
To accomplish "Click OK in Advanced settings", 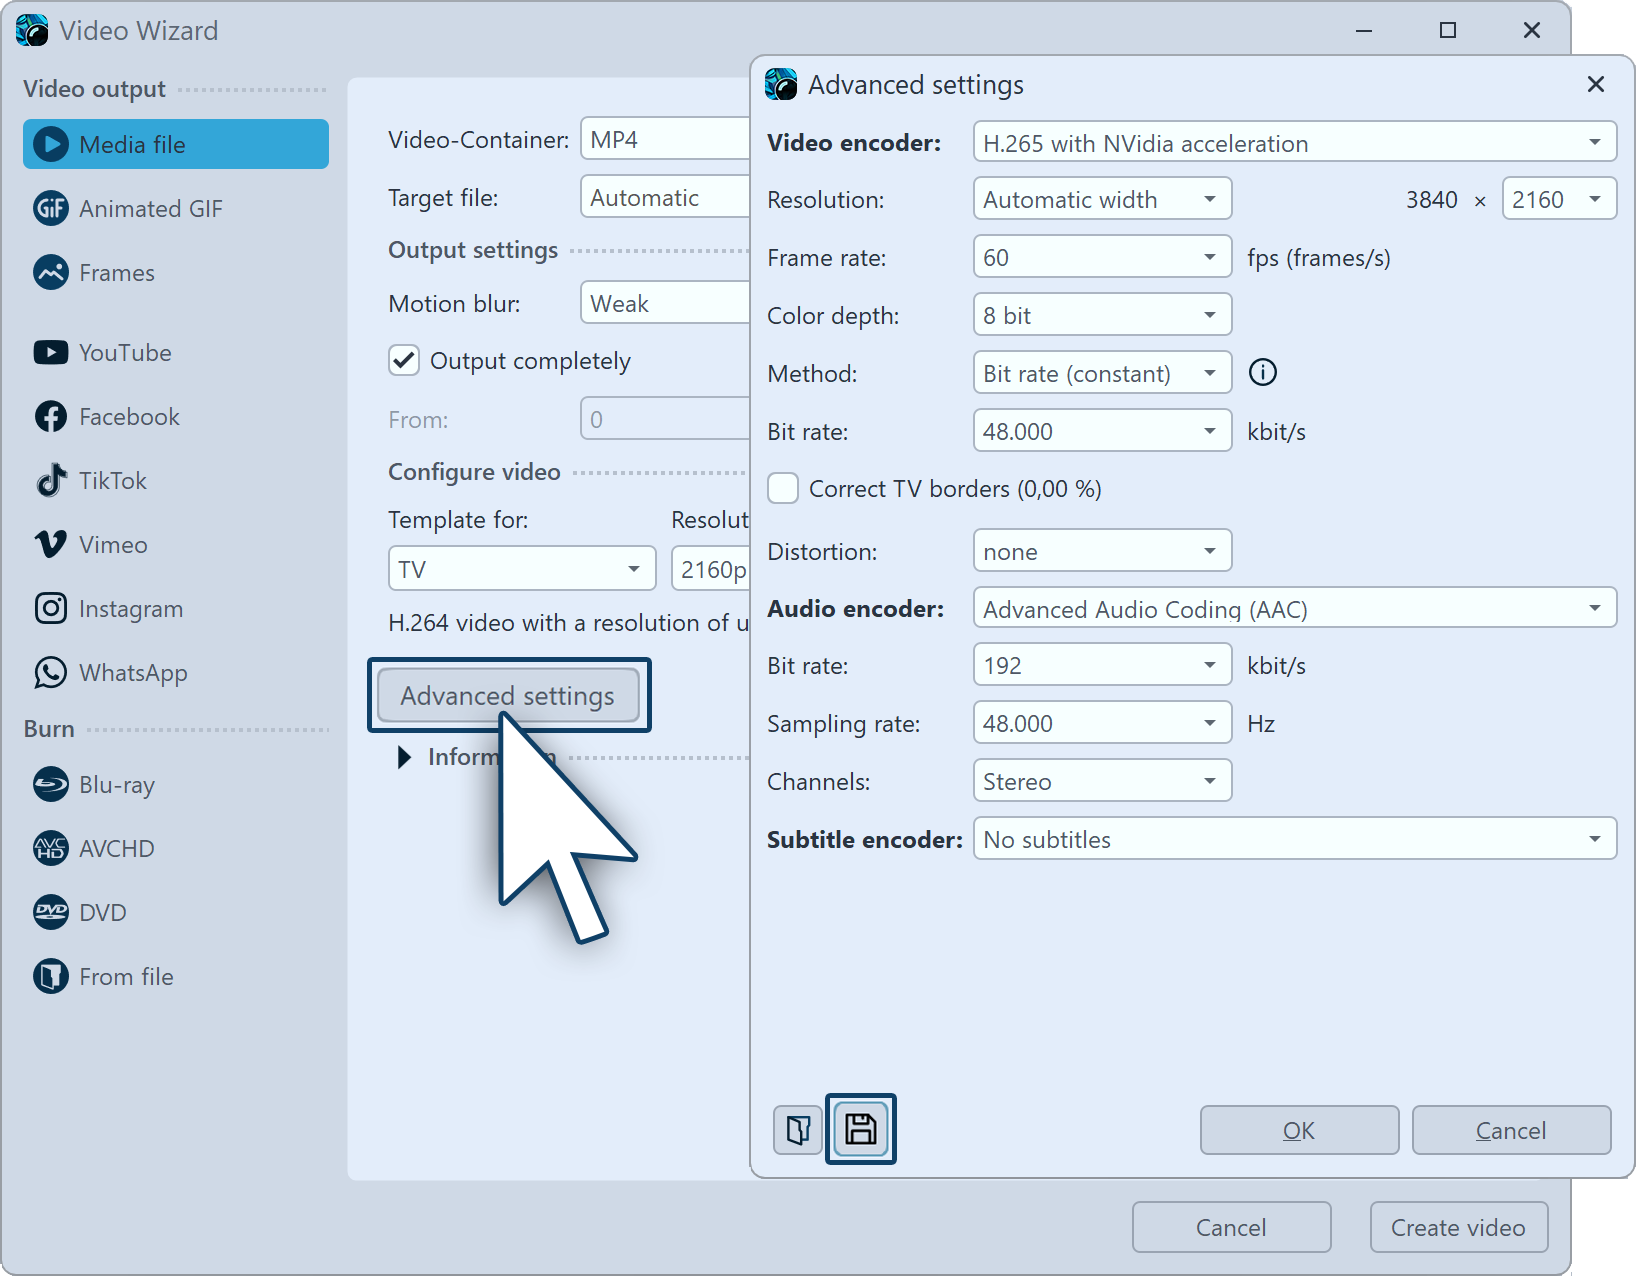I will tap(1298, 1130).
